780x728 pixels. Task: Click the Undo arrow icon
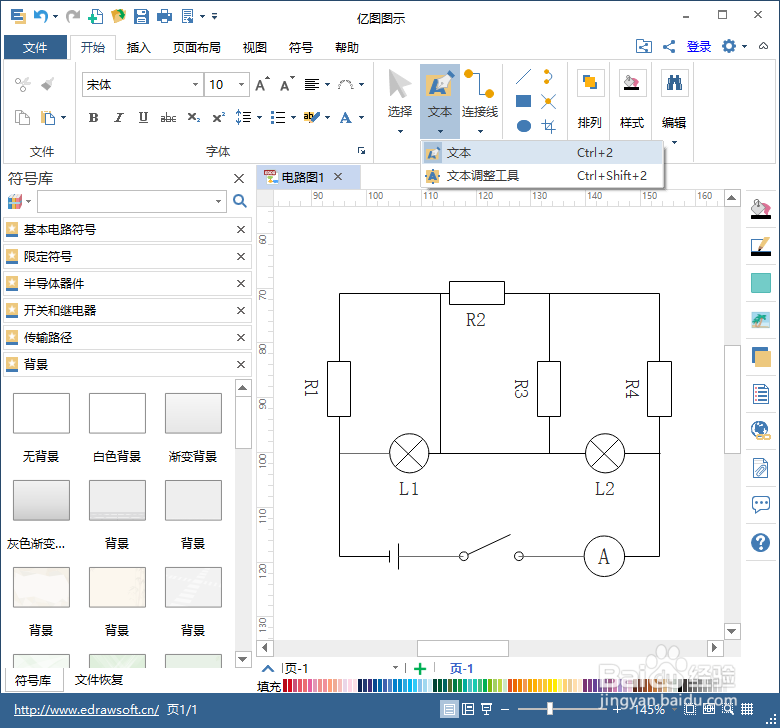point(41,16)
